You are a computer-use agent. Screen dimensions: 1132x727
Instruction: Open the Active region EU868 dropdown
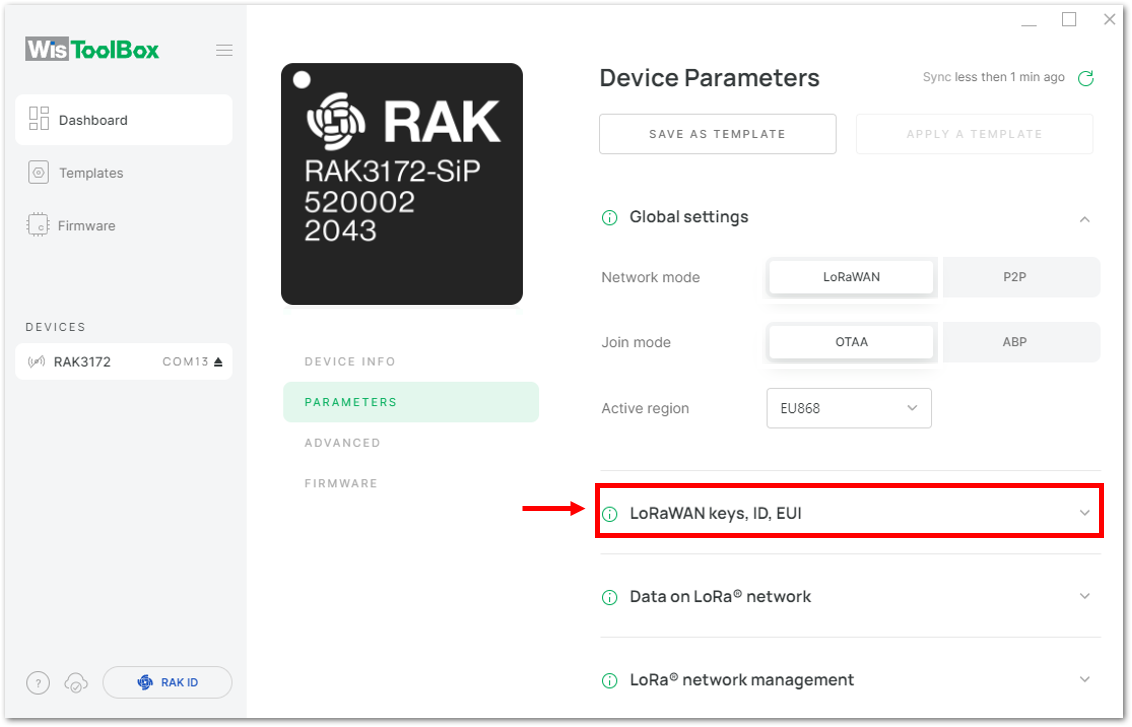pos(849,408)
